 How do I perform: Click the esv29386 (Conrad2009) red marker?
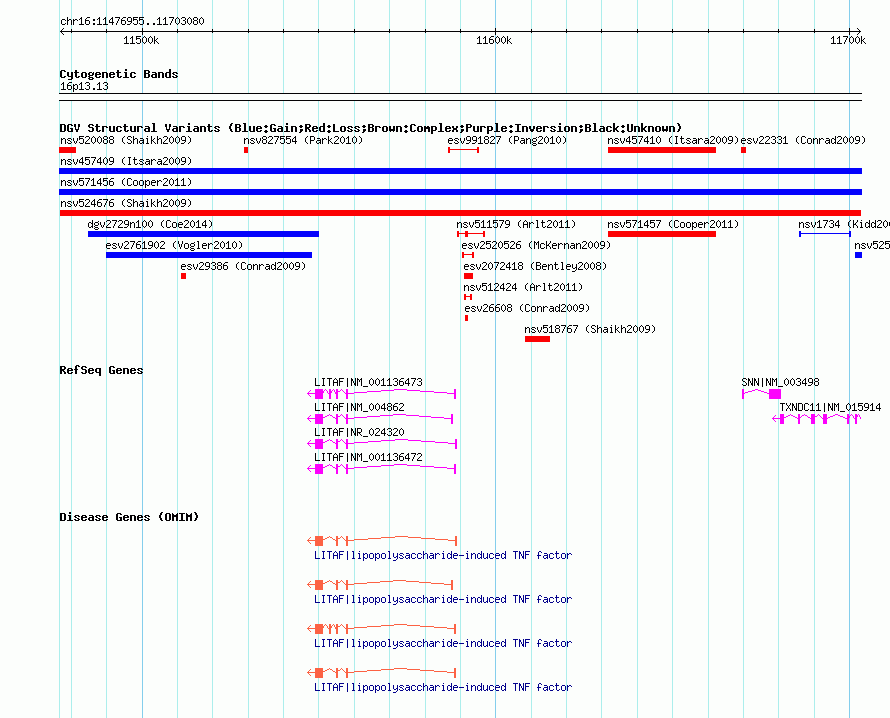(183, 276)
